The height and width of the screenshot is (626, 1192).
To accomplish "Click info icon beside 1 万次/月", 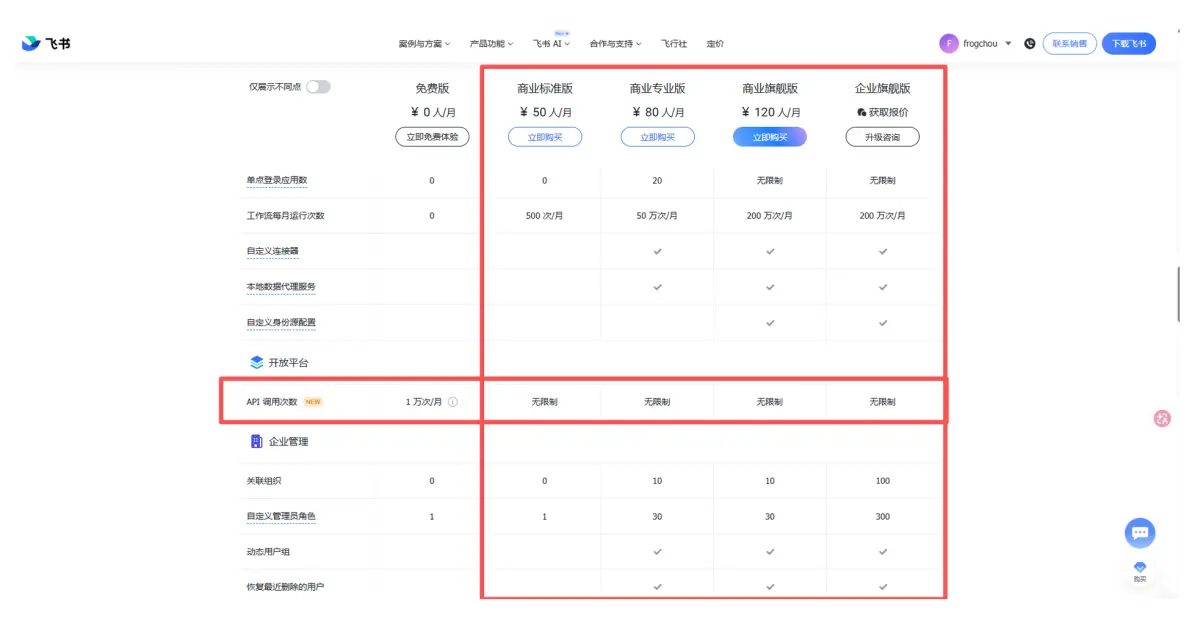I will click(x=453, y=402).
